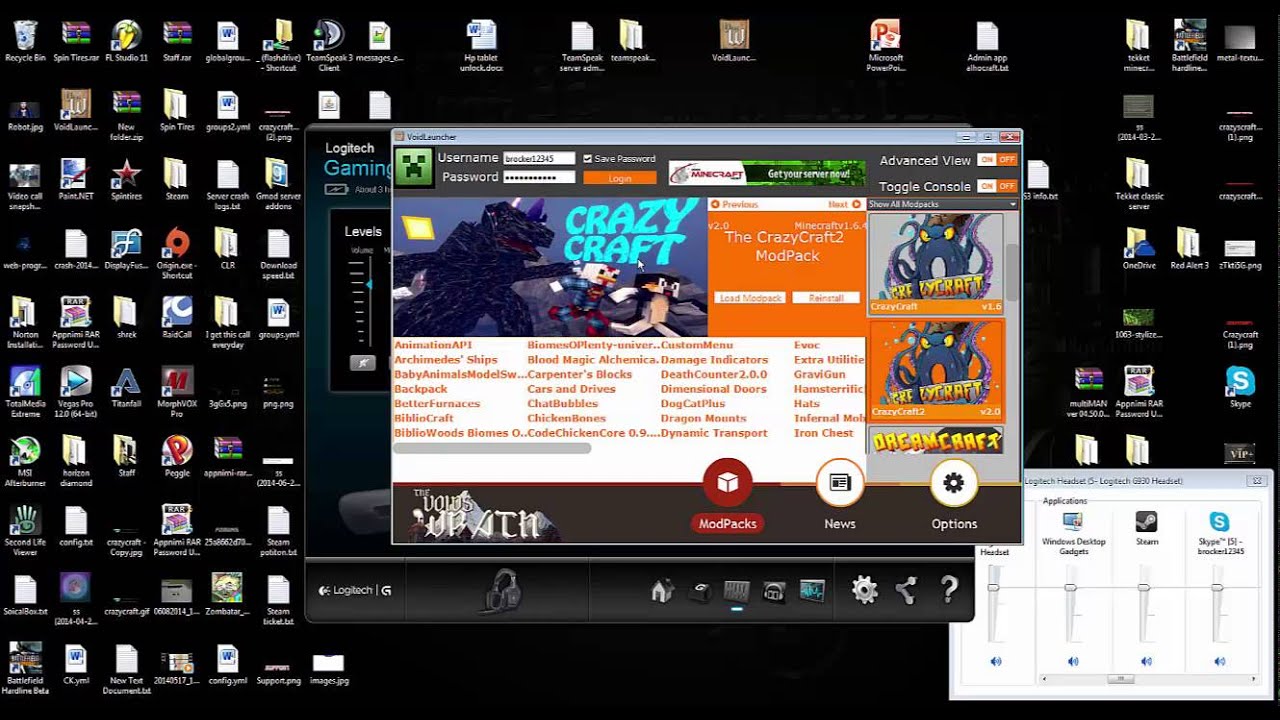Select DreamCraft modpack thumbnail
The height and width of the screenshot is (720, 1280).
pyautogui.click(x=935, y=440)
